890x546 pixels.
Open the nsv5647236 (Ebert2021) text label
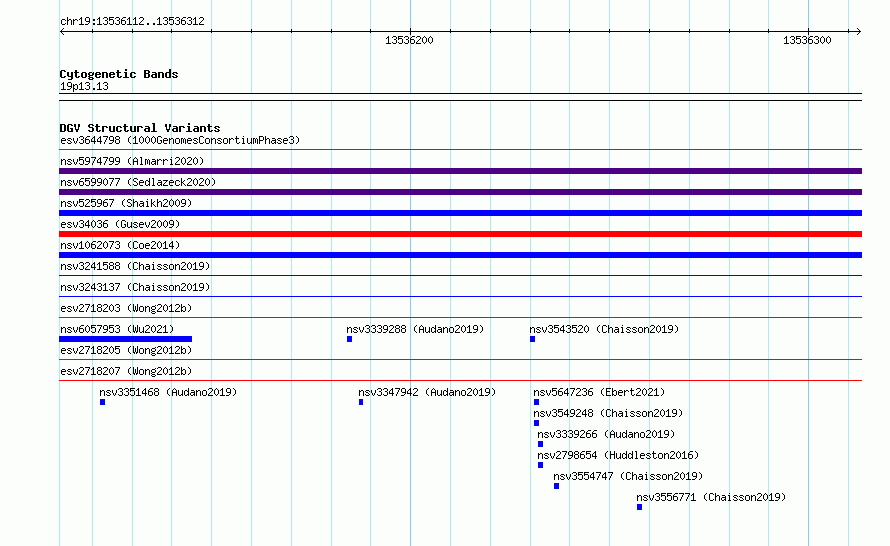(x=599, y=392)
